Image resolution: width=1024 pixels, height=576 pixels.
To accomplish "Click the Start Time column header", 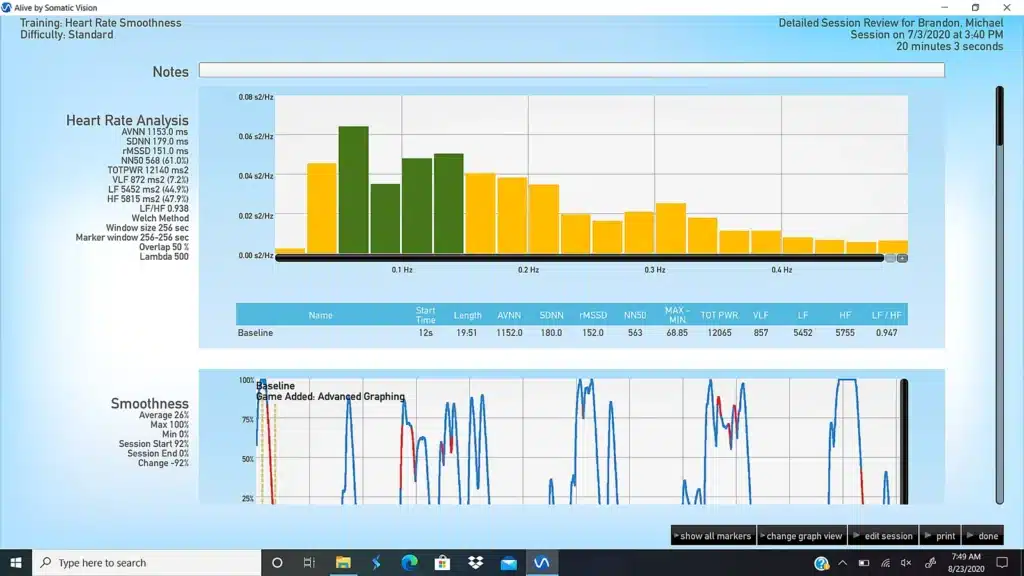I will (425, 315).
